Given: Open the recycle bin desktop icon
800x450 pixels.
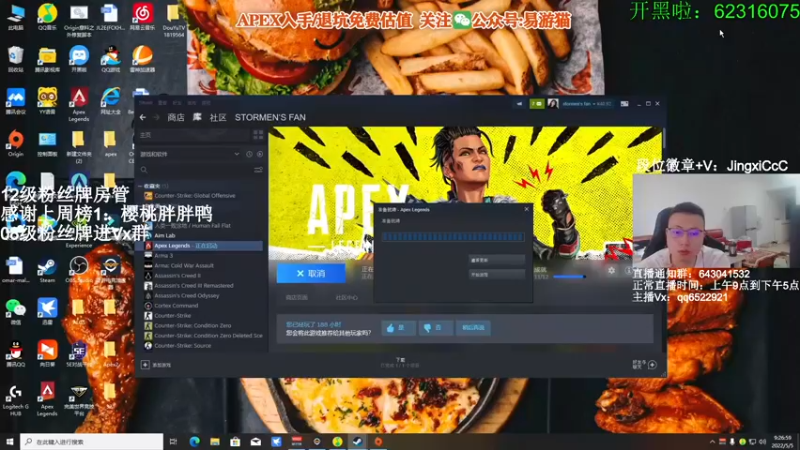Looking at the screenshot, I should (x=15, y=59).
